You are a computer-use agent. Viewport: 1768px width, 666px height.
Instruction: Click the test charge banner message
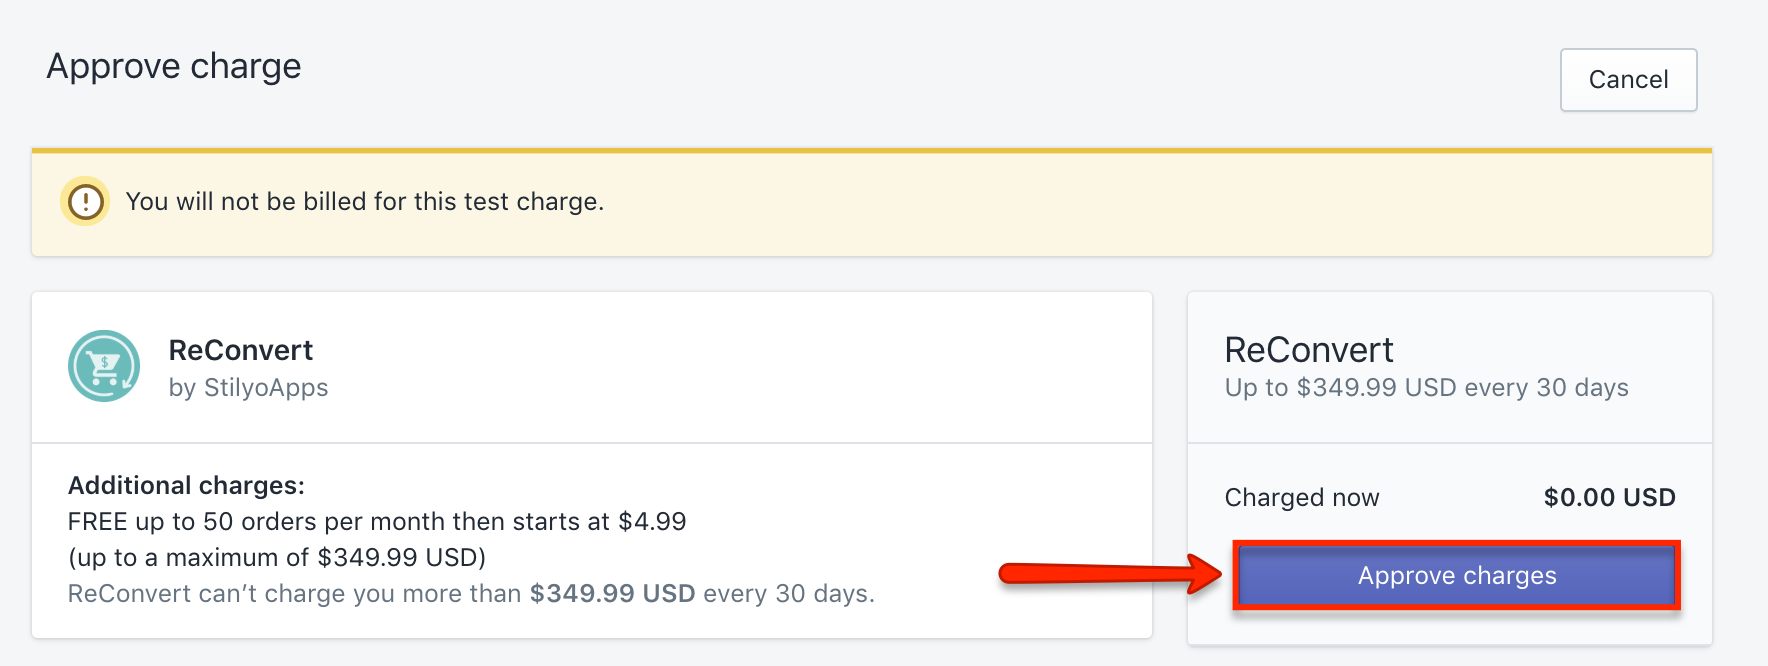[x=365, y=201]
